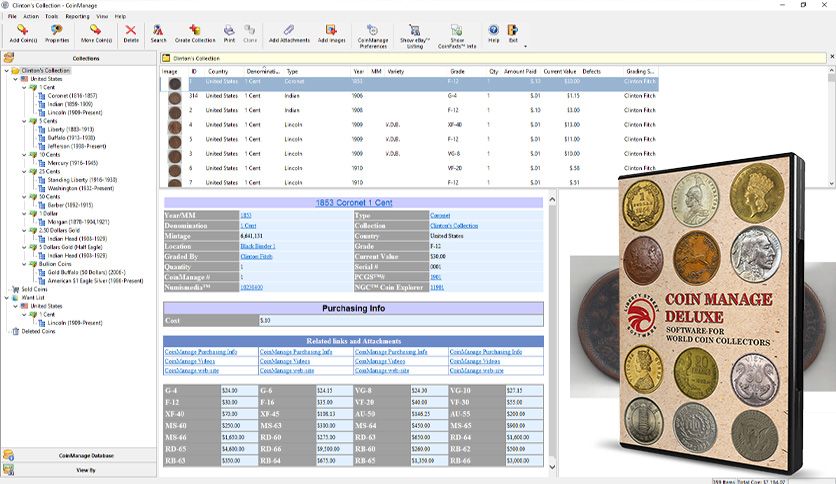Image resolution: width=836 pixels, height=484 pixels.
Task: Select Buffalo (1913-1938) tree item
Action: pyautogui.click(x=71, y=138)
